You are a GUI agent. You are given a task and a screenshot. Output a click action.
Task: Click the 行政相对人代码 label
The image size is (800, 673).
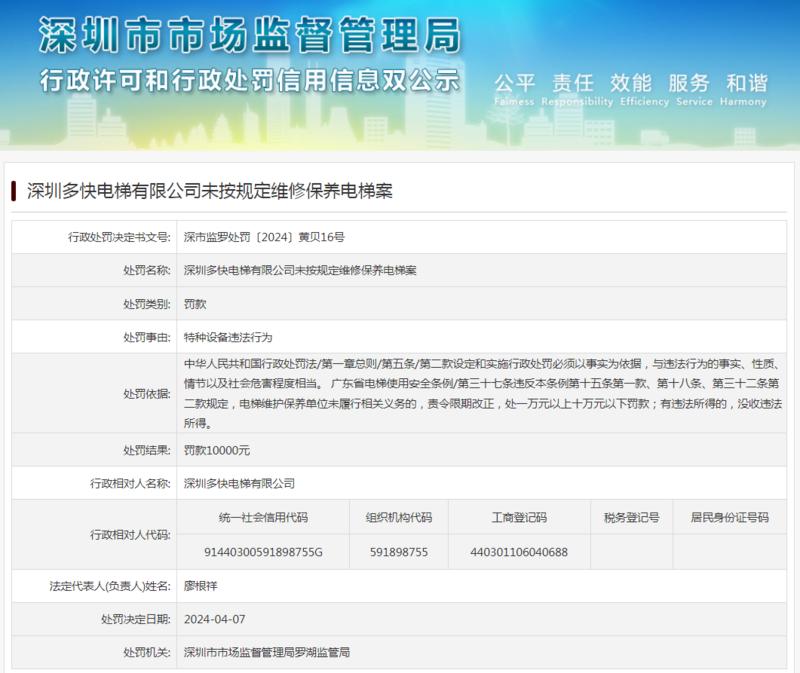point(130,535)
